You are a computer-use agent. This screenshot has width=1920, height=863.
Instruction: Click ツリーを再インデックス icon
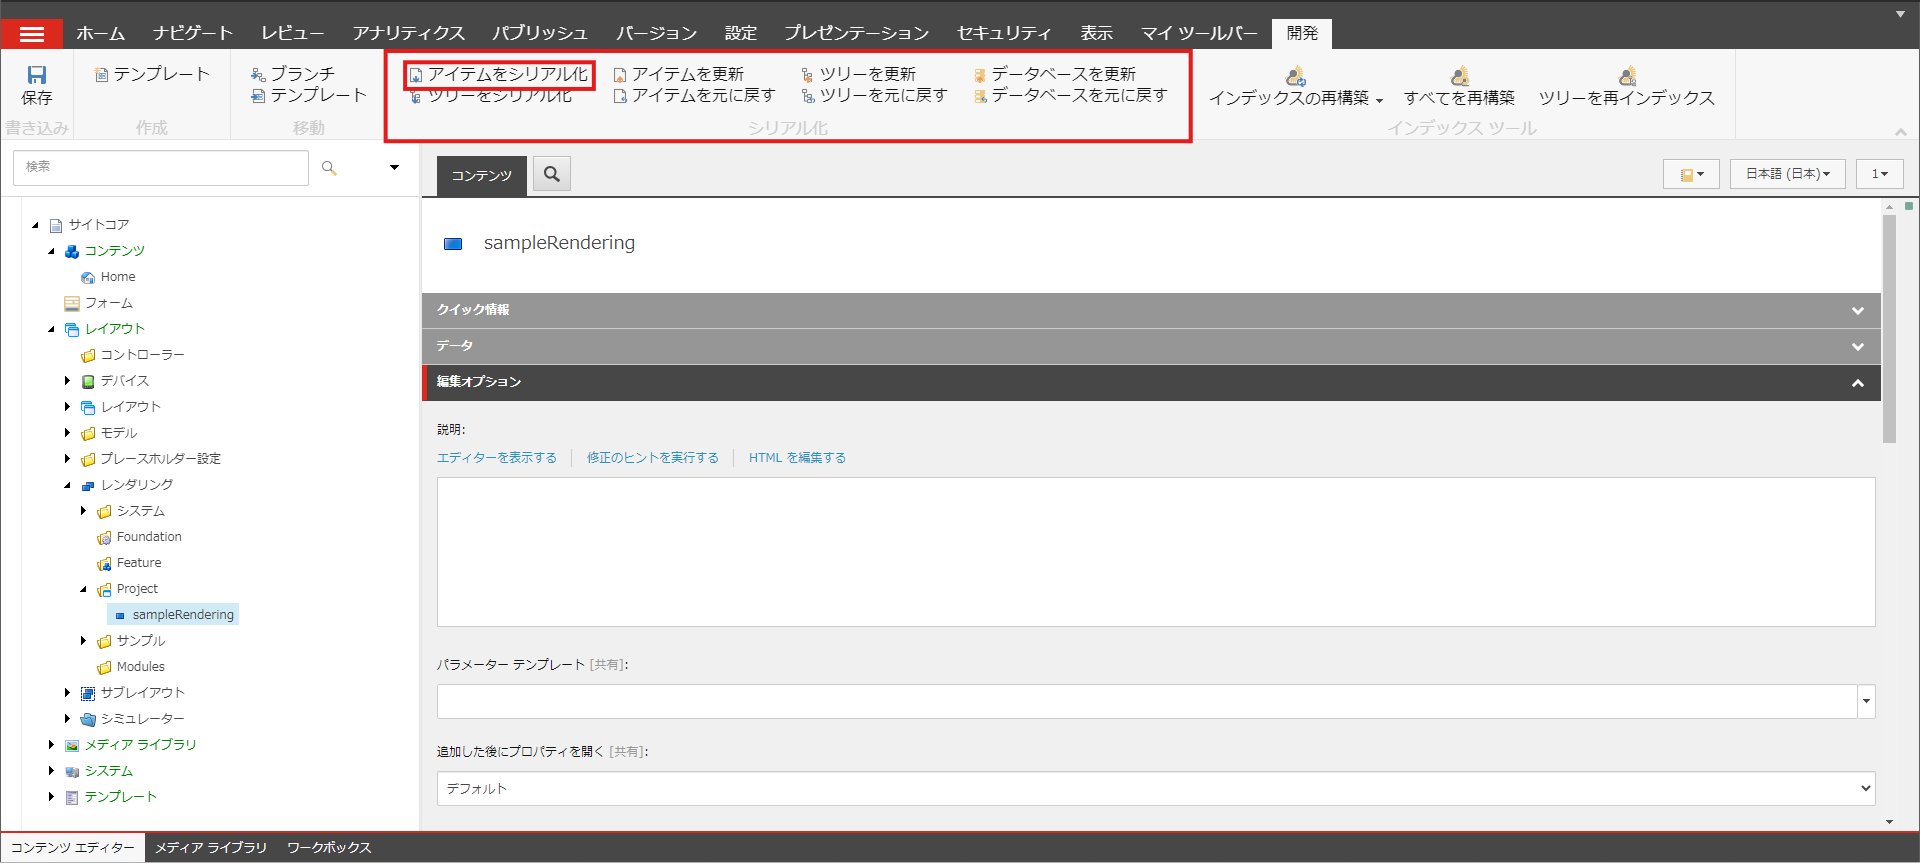[1627, 76]
